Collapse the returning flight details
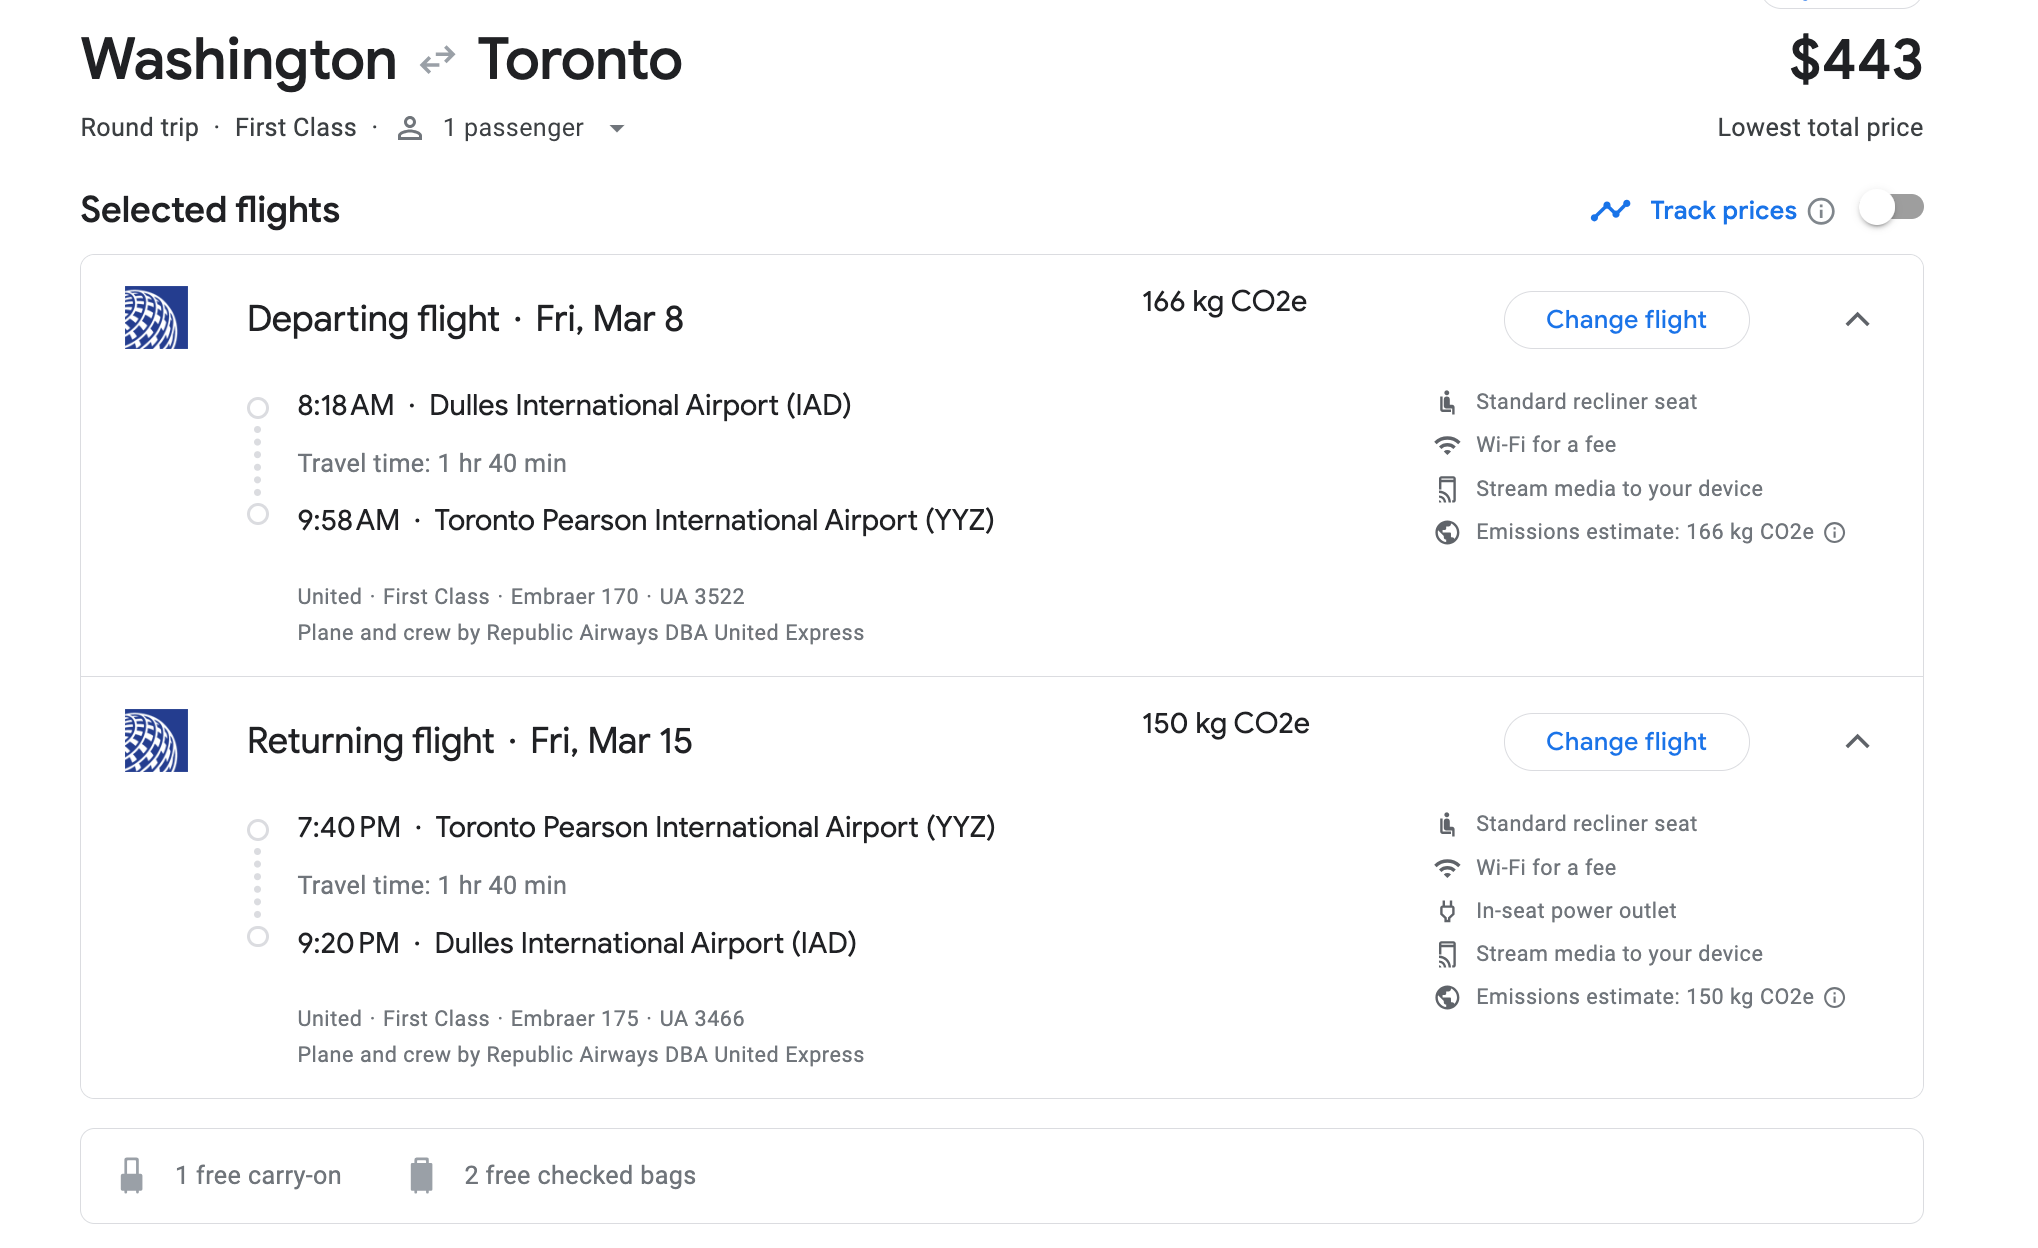2038x1248 pixels. coord(1857,742)
